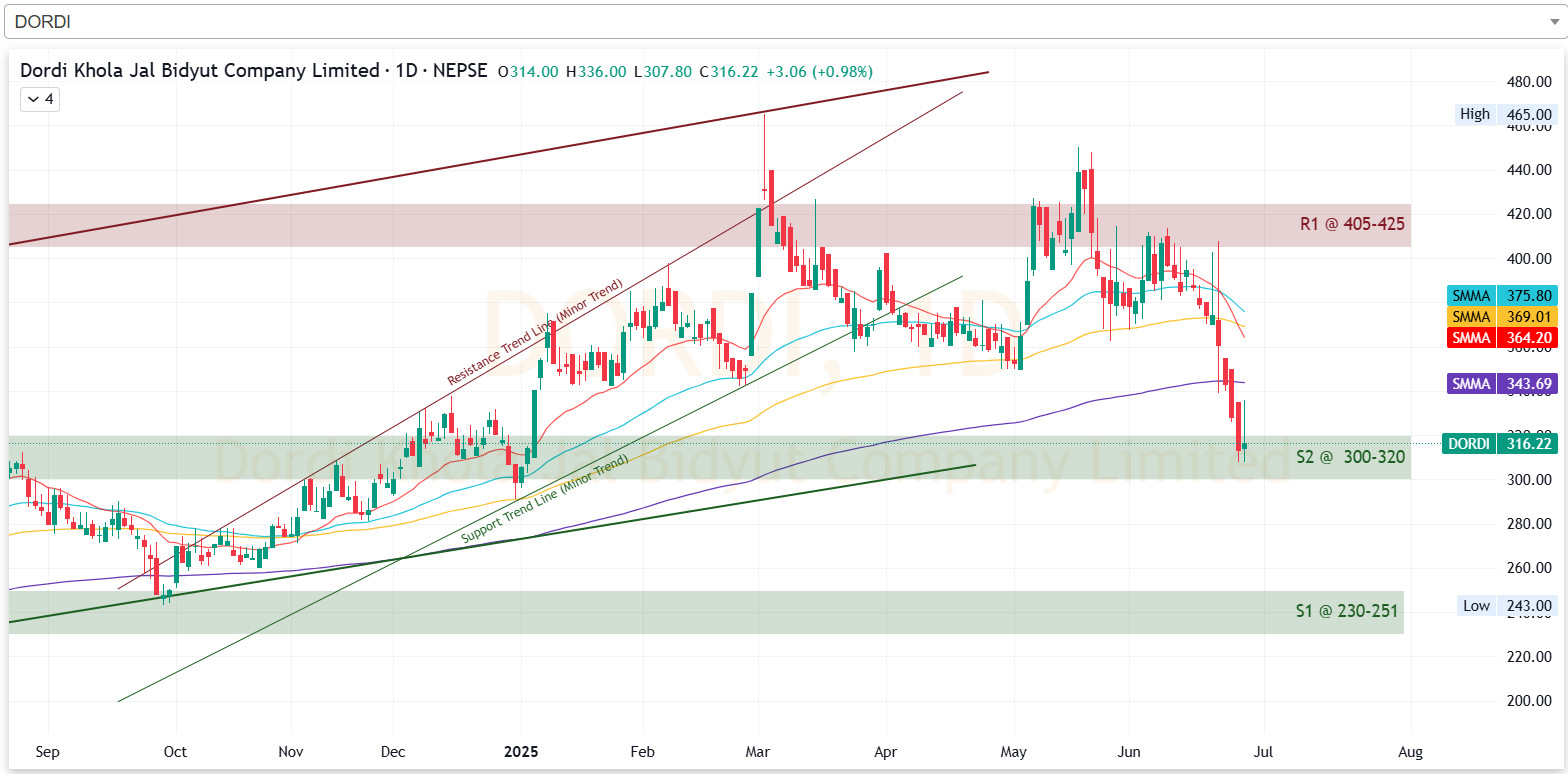Screen dimensions: 1568x774
Task: Click the 280.00 price scale value
Action: (1530, 524)
